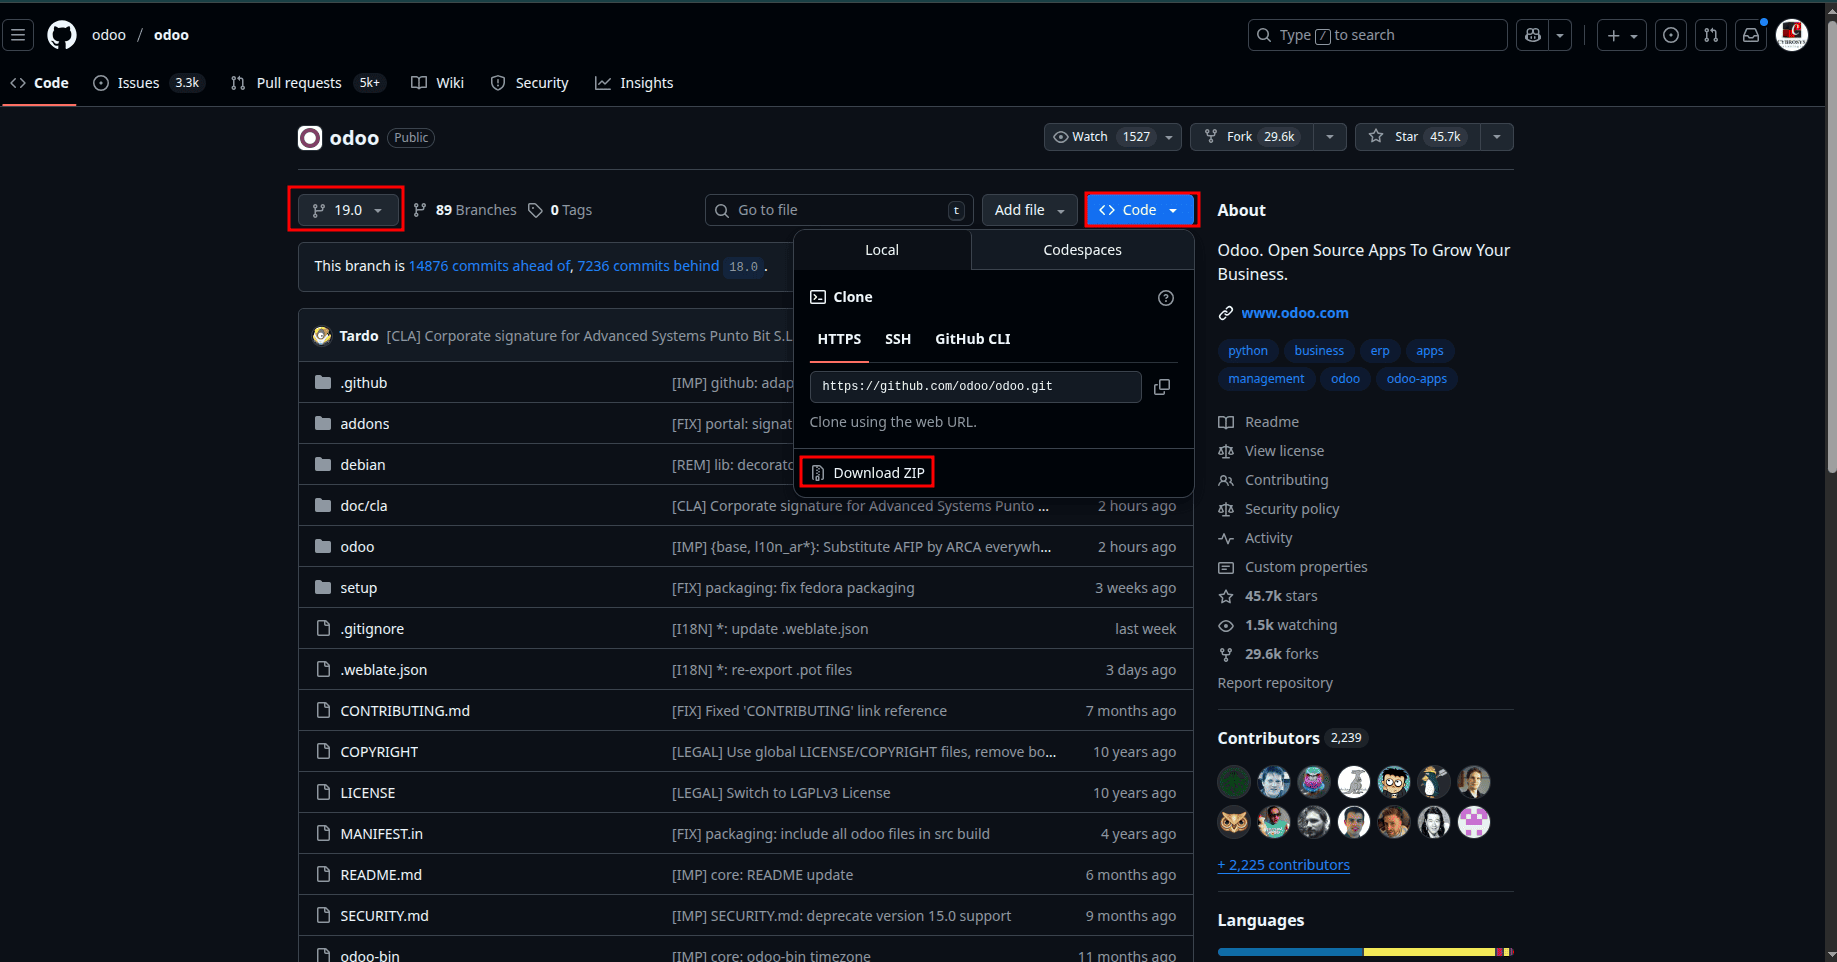Click the python topic tag

1248,351
